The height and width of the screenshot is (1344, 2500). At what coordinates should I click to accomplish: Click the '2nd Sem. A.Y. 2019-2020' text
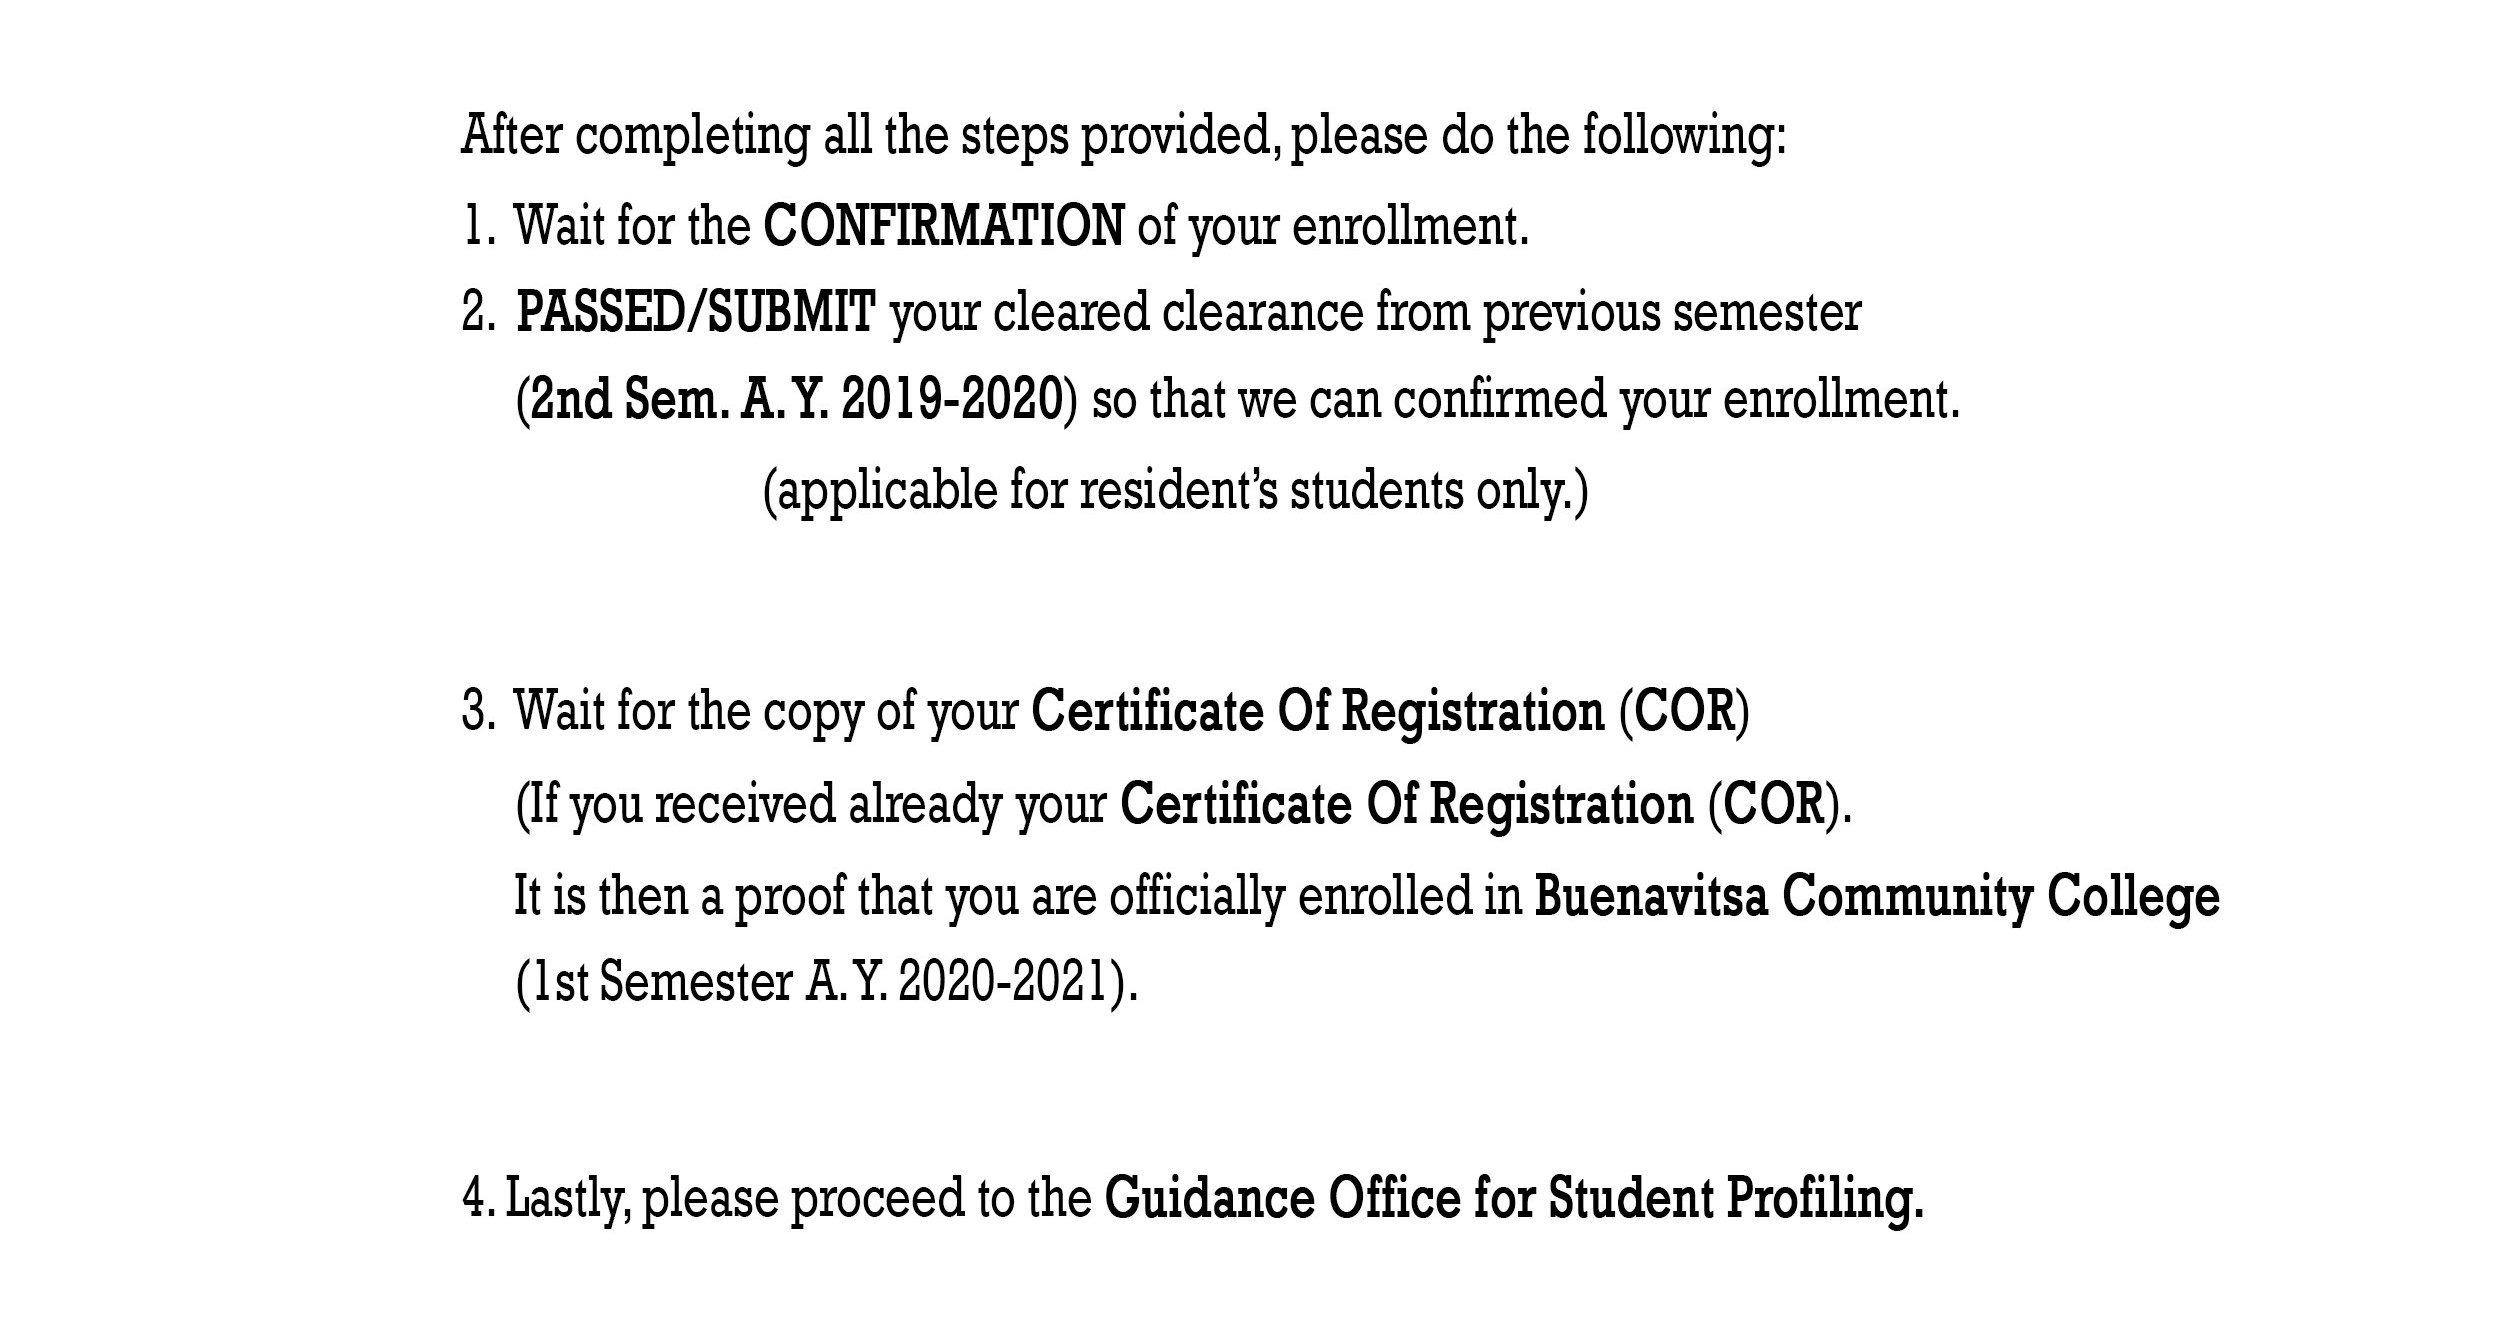click(x=795, y=401)
